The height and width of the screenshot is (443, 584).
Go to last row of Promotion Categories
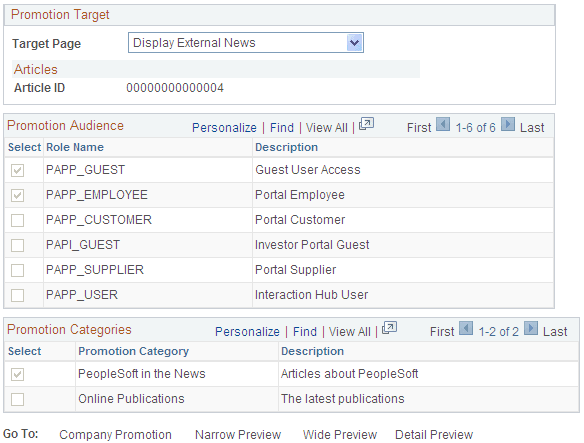[x=555, y=332]
